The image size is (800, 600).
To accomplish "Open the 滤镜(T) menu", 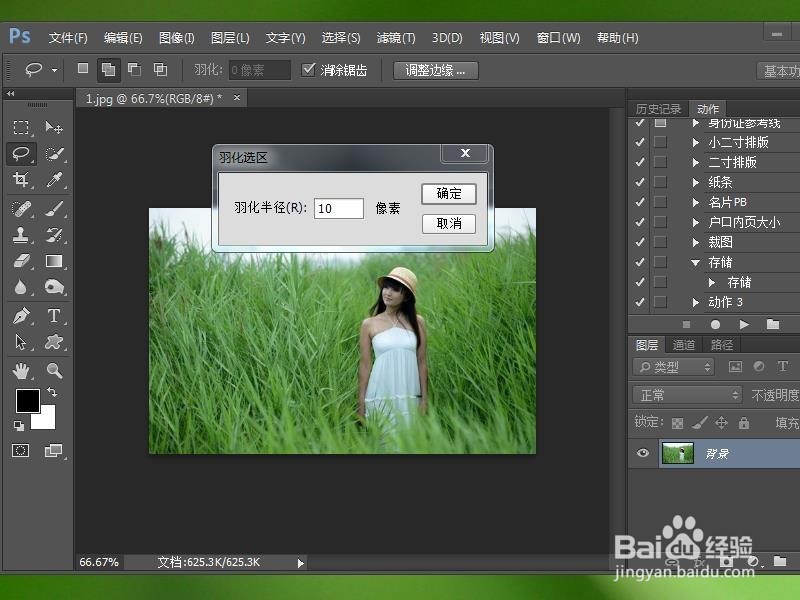I will 395,38.
